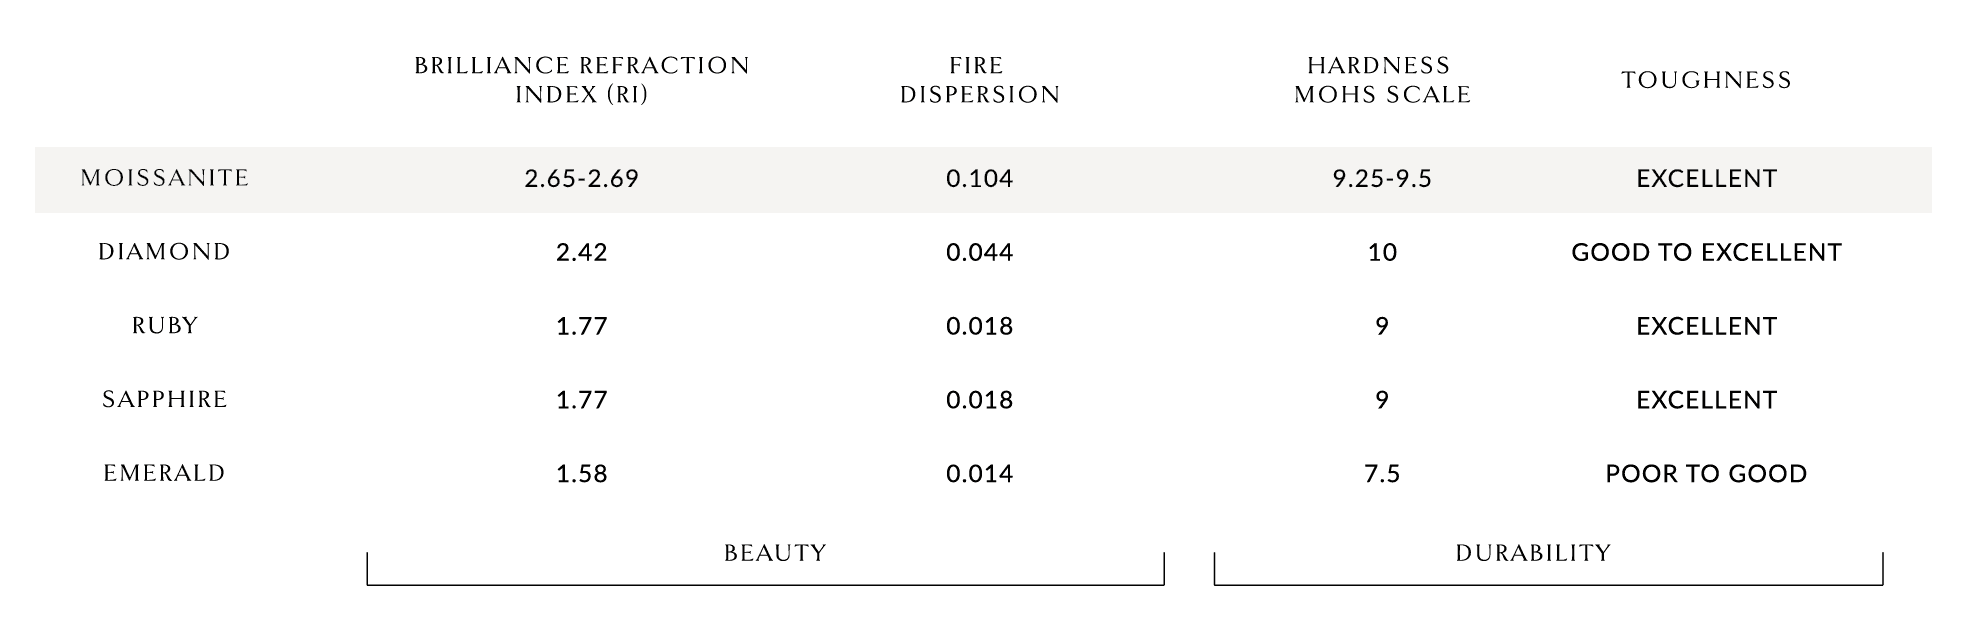The height and width of the screenshot is (643, 1972).
Task: Click the Ruby gemstone label
Action: (x=165, y=326)
